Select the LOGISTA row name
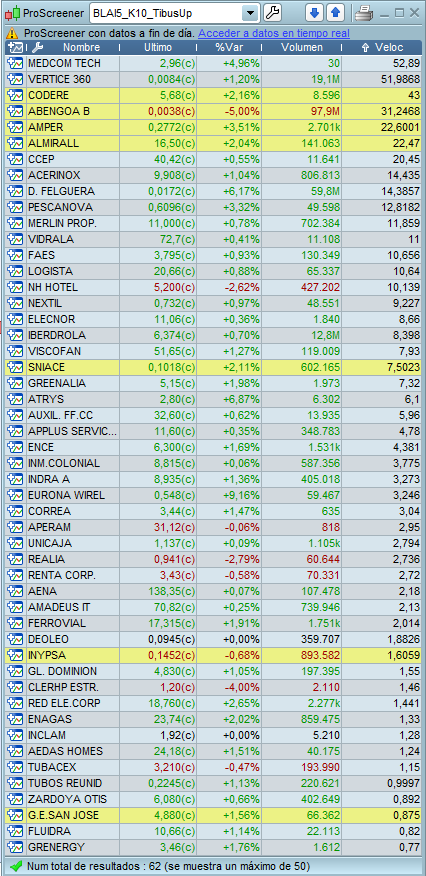Screen dimensions: 426x876 point(49,272)
